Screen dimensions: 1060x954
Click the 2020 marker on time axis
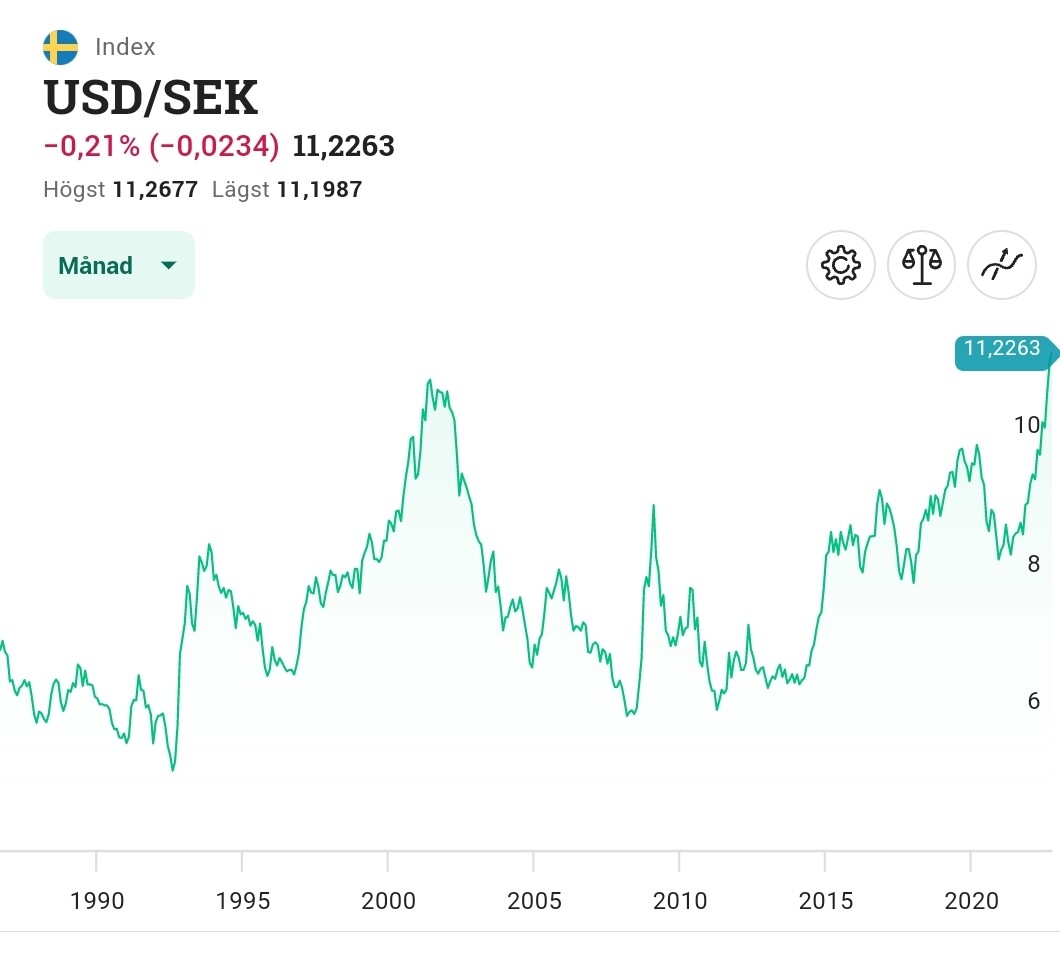pos(971,901)
